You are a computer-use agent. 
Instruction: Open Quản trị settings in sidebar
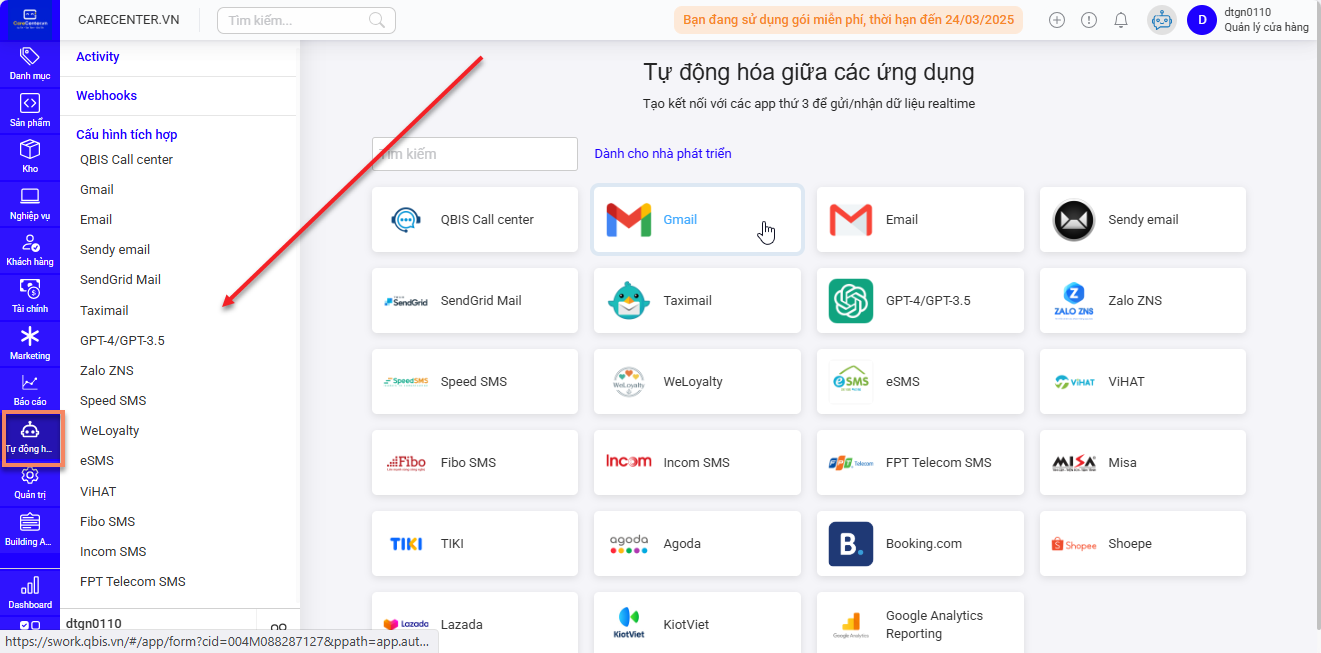tap(30, 482)
